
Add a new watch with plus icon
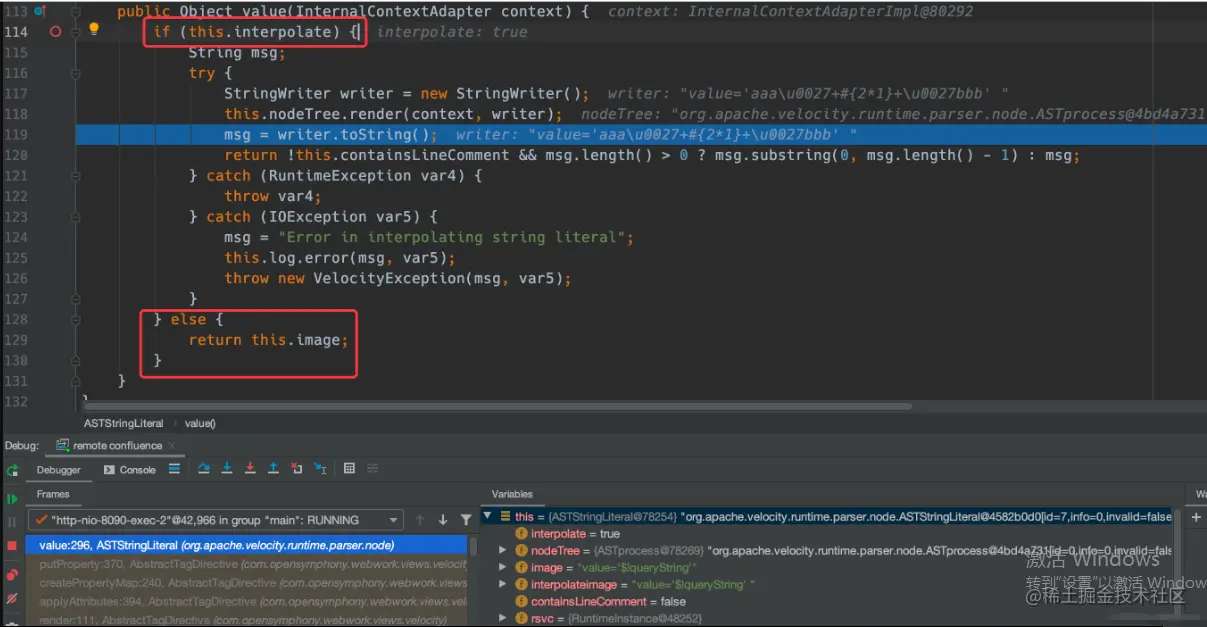1196,518
